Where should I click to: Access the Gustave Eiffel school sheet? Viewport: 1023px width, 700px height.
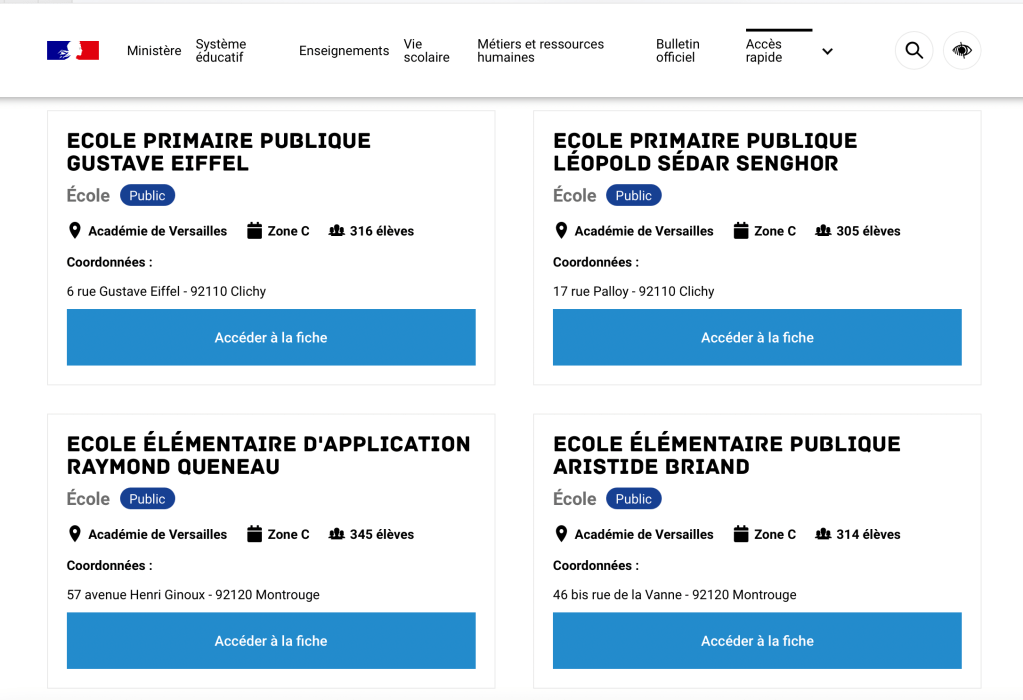pyautogui.click(x=271, y=338)
